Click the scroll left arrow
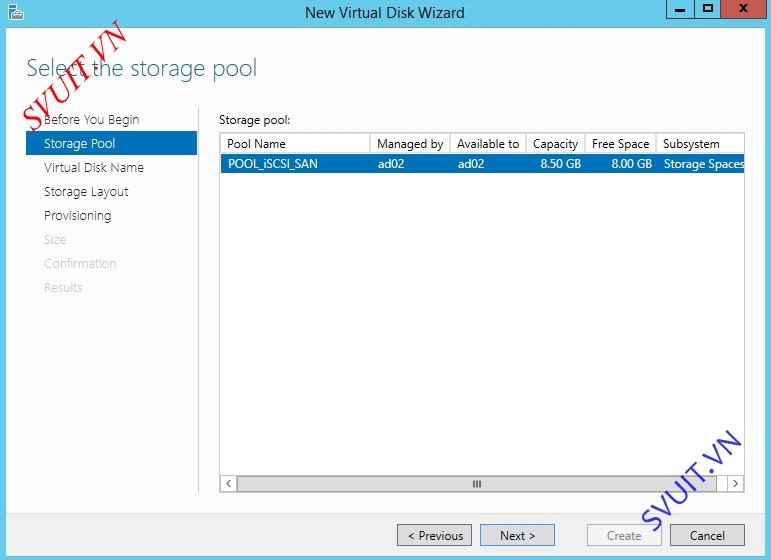 (x=229, y=484)
